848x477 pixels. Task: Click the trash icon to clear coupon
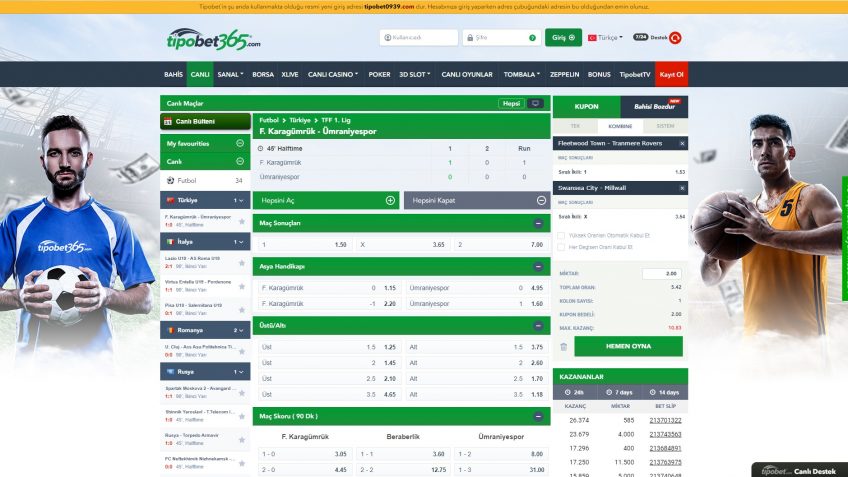pyautogui.click(x=563, y=347)
